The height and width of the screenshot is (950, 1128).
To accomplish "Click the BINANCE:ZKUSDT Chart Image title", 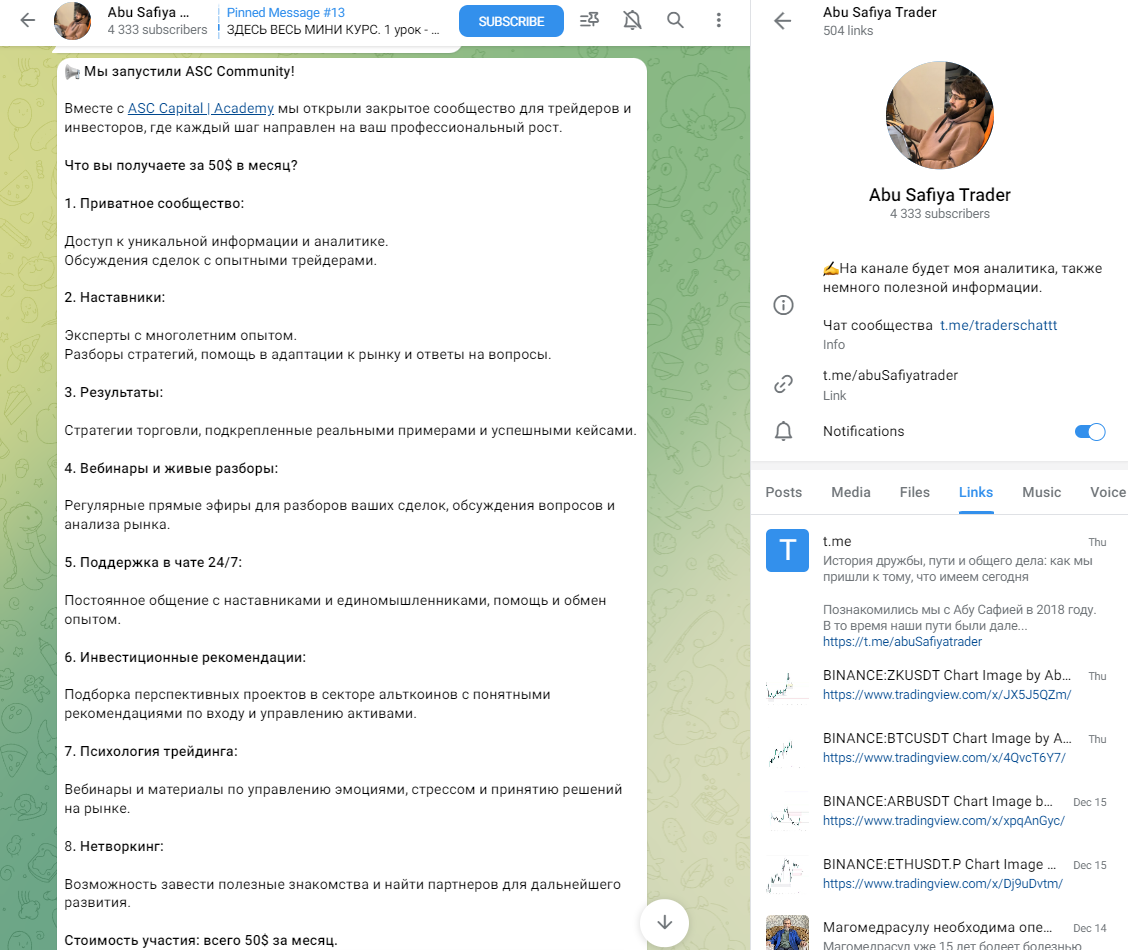I will (947, 675).
